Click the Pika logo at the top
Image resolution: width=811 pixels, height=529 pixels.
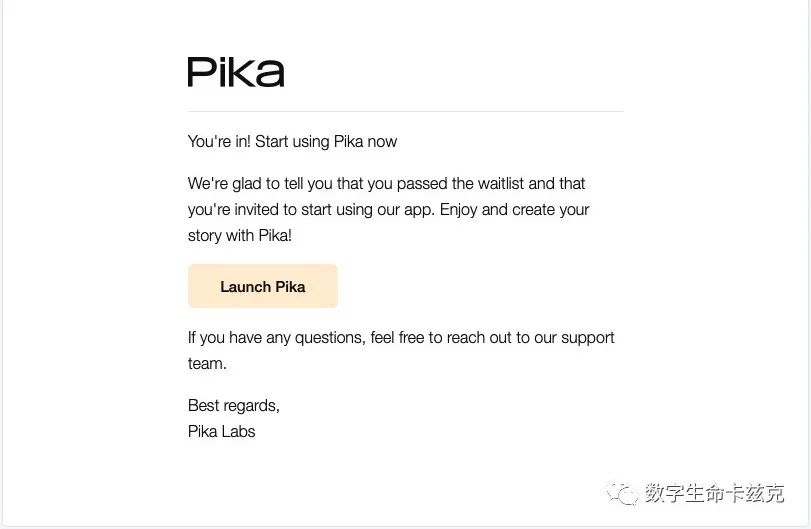click(x=236, y=72)
